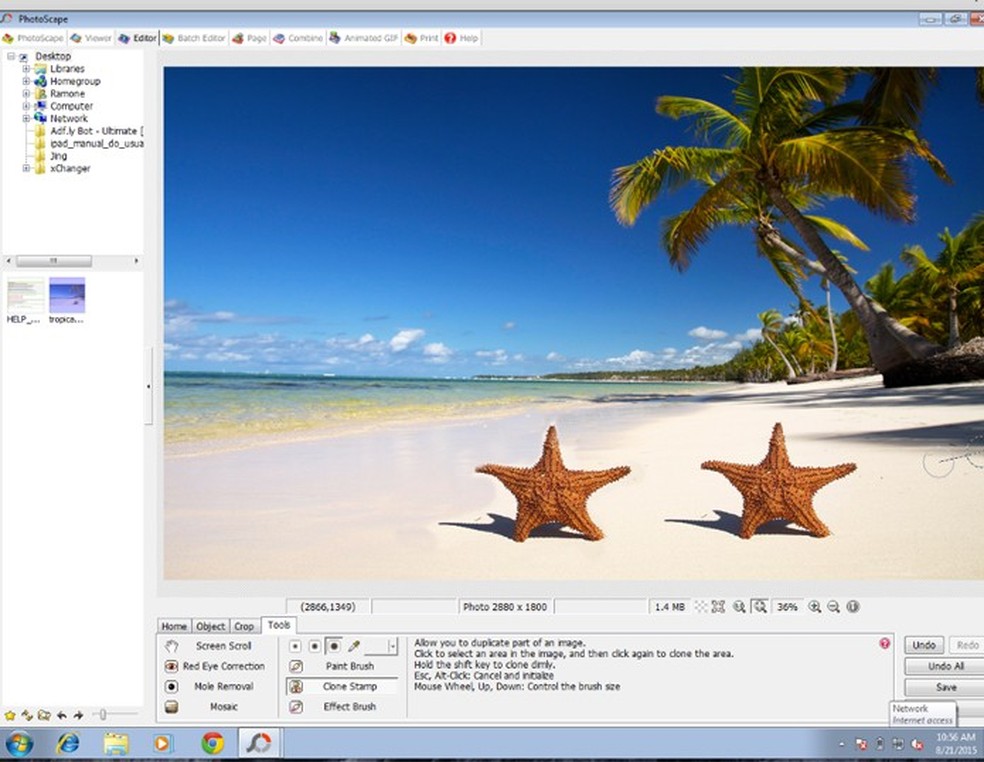Viewport: 984px width, 762px height.
Task: Enable the Effect Brush tool
Action: (341, 707)
